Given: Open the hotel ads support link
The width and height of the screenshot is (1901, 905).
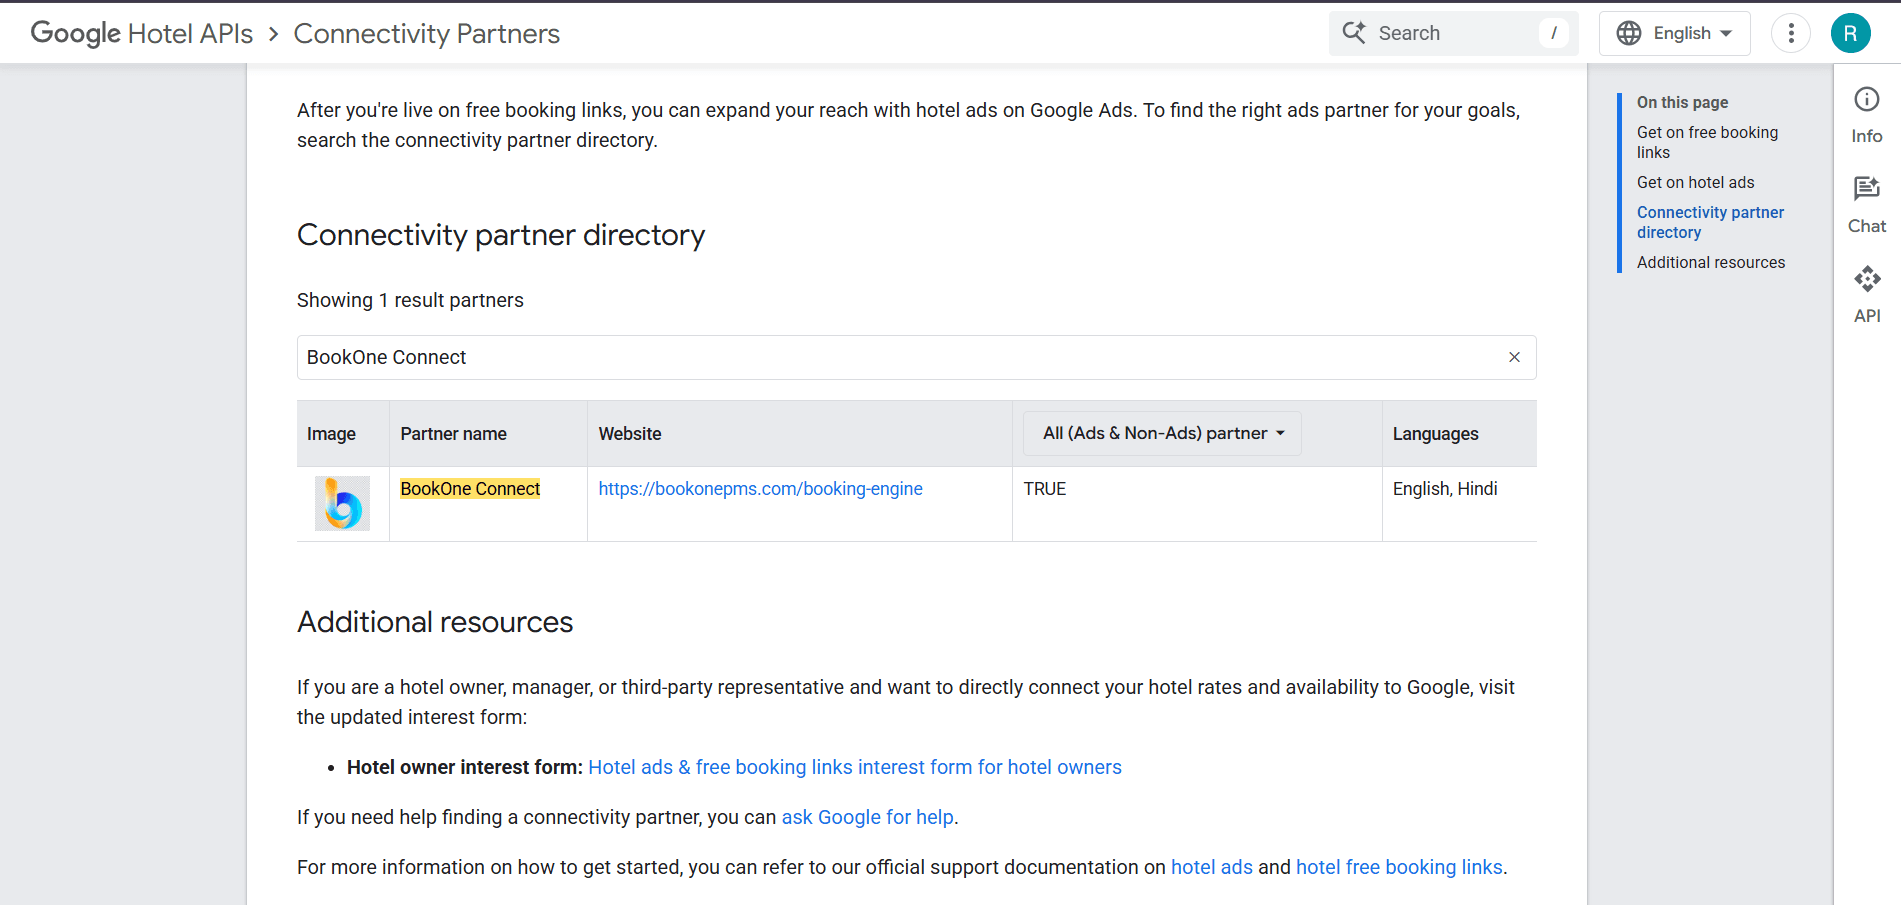Looking at the screenshot, I should tap(1211, 867).
